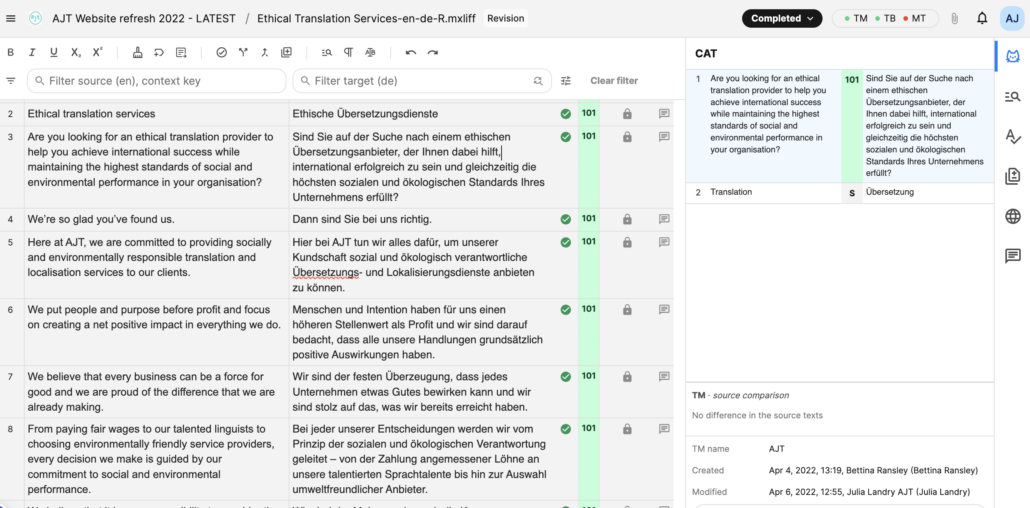Screen dimensions: 1030x508
Task: Click the target text 'Dann sind Sie bei uns richtig.'
Action: pyautogui.click(x=362, y=219)
